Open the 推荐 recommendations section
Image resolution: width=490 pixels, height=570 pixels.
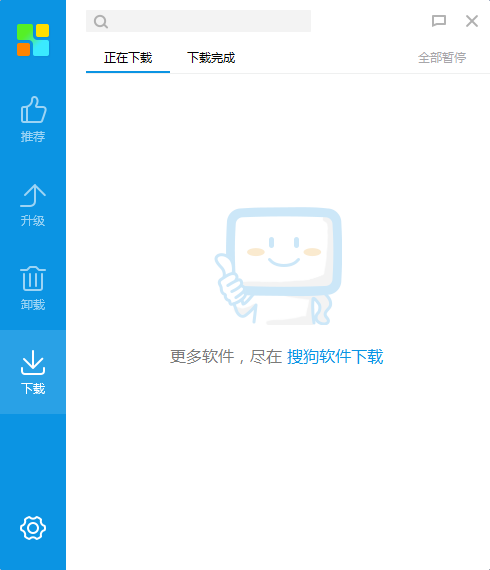(x=33, y=119)
